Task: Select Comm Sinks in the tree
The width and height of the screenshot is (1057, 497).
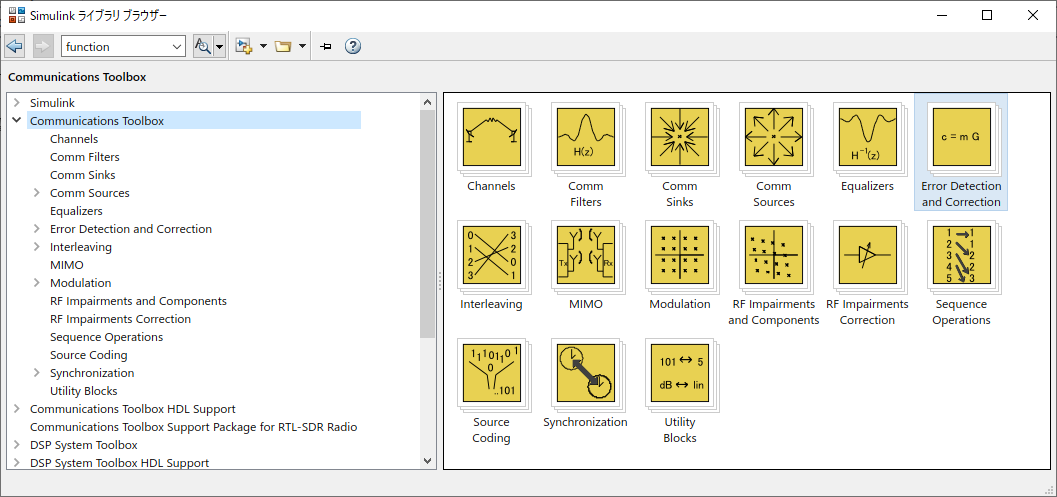Action: [82, 175]
